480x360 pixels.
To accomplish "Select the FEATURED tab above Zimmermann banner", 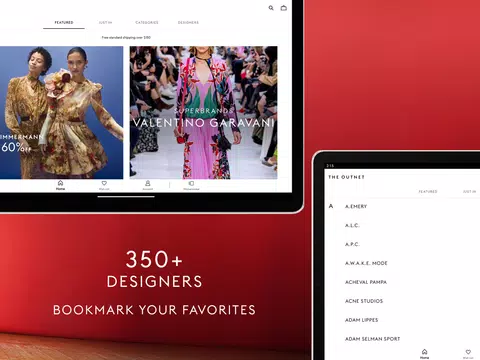I will click(64, 22).
